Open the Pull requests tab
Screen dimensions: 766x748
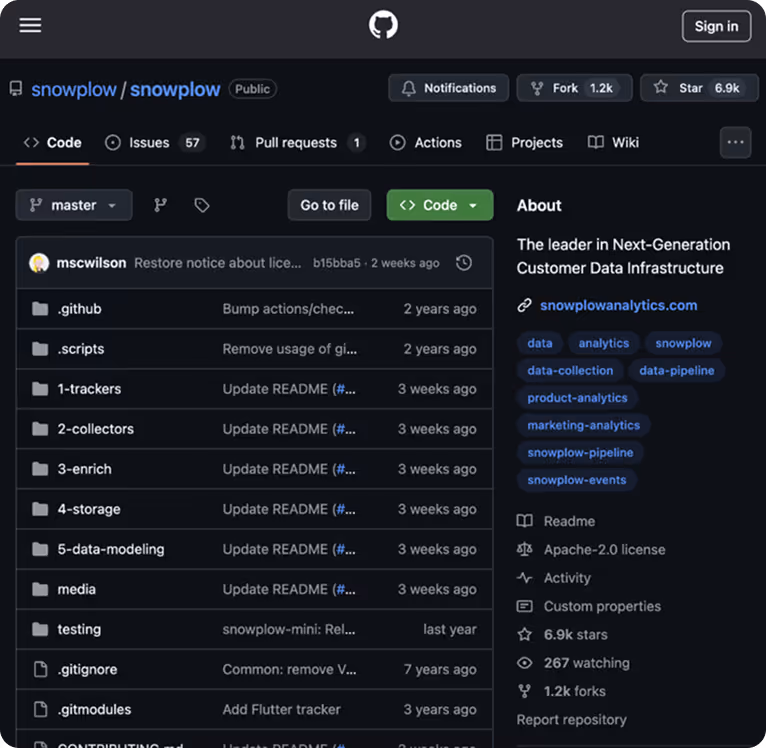tap(297, 143)
